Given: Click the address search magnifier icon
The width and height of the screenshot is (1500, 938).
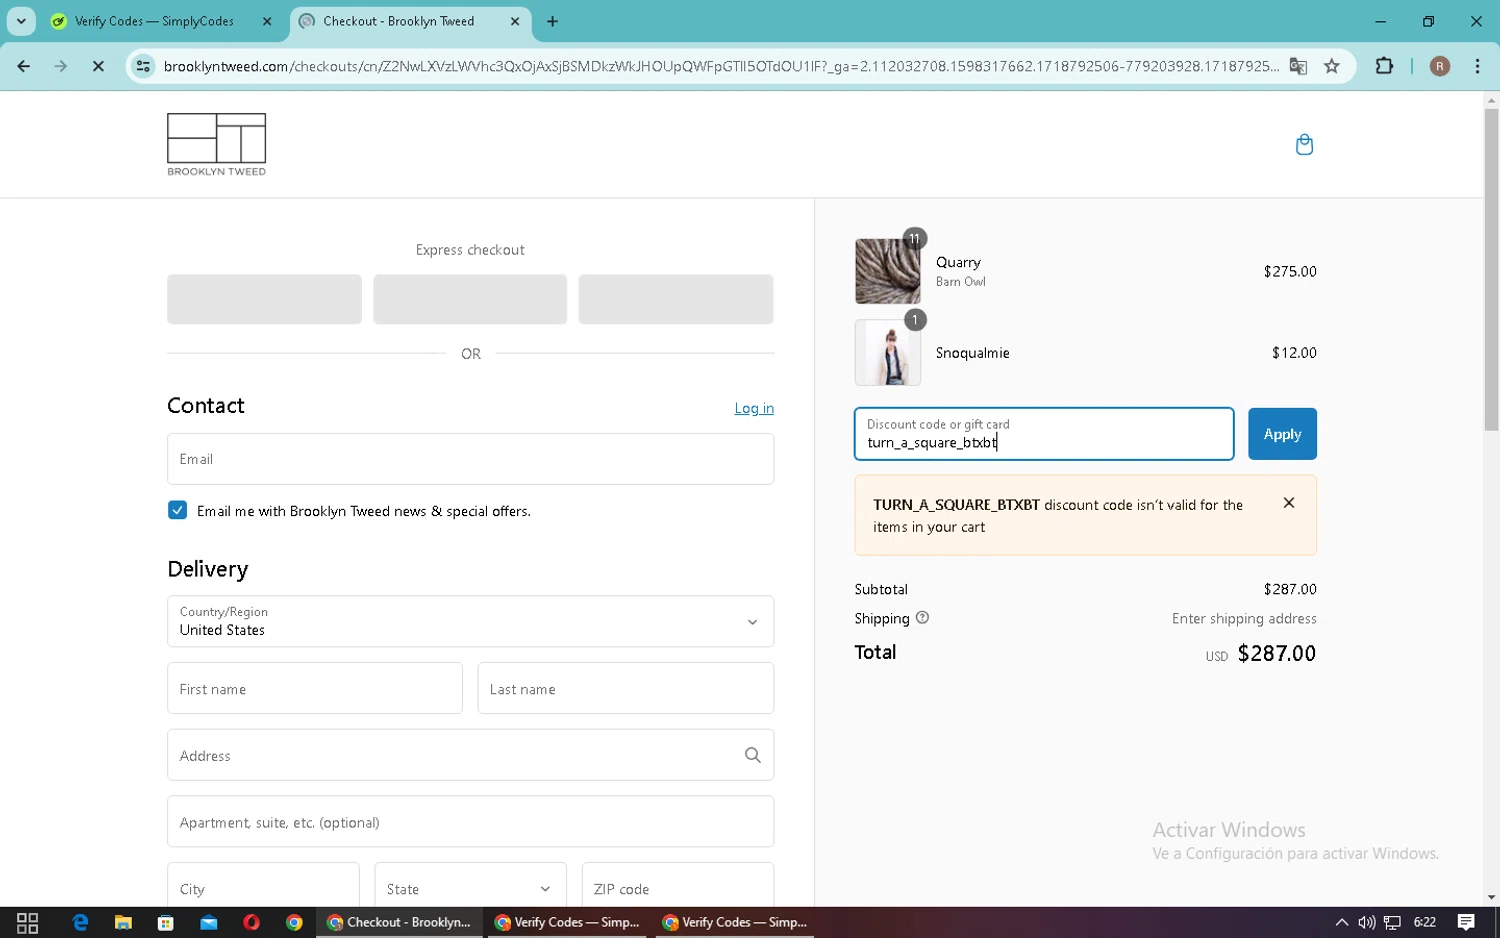Looking at the screenshot, I should coord(753,755).
